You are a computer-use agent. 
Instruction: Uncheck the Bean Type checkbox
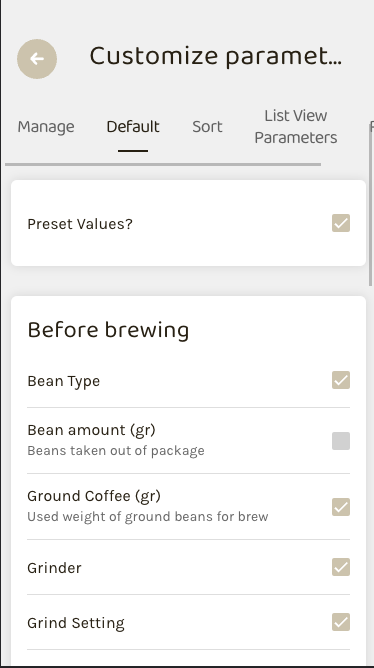(341, 380)
